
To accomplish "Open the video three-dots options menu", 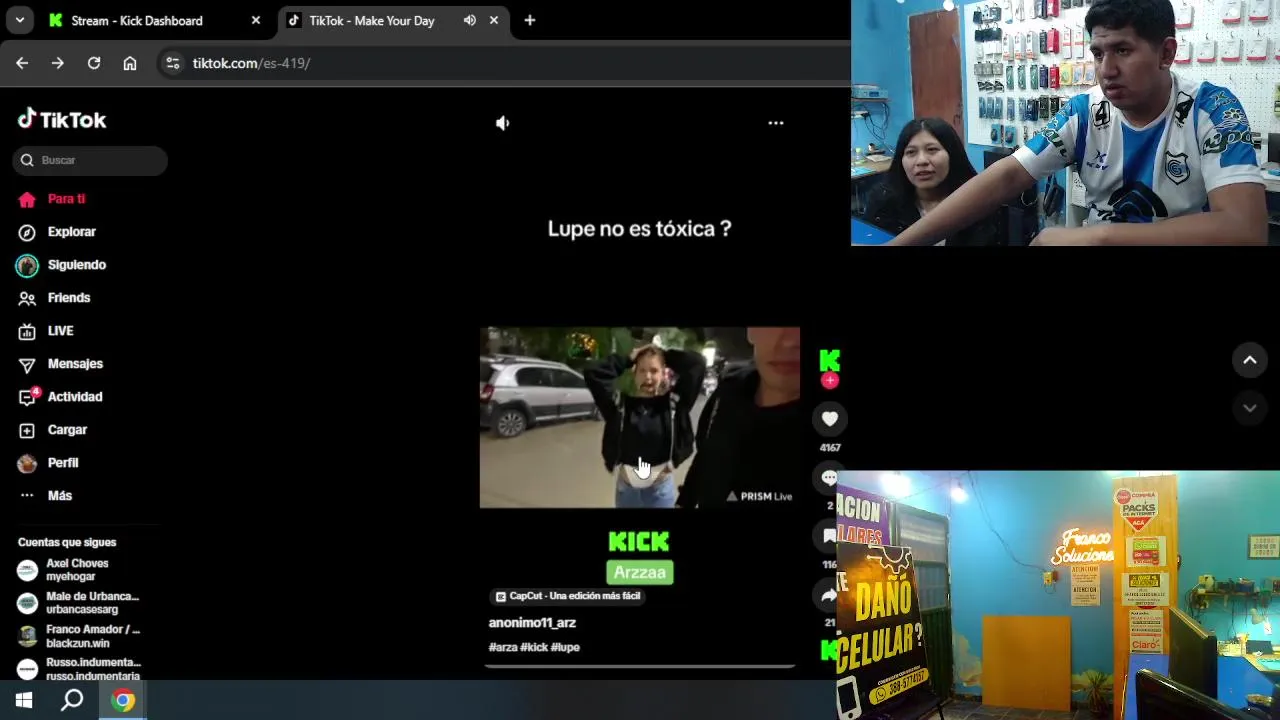I will [776, 123].
